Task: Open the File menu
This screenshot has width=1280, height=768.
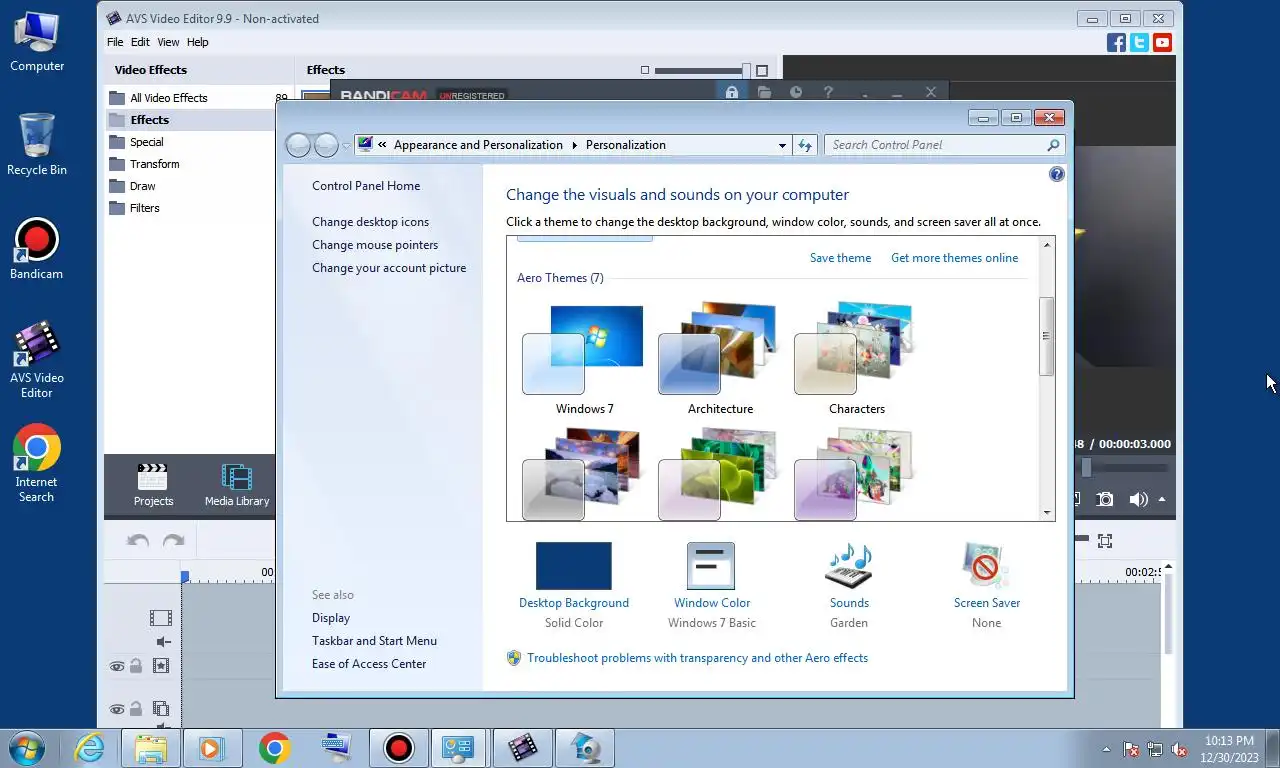Action: click(x=115, y=42)
